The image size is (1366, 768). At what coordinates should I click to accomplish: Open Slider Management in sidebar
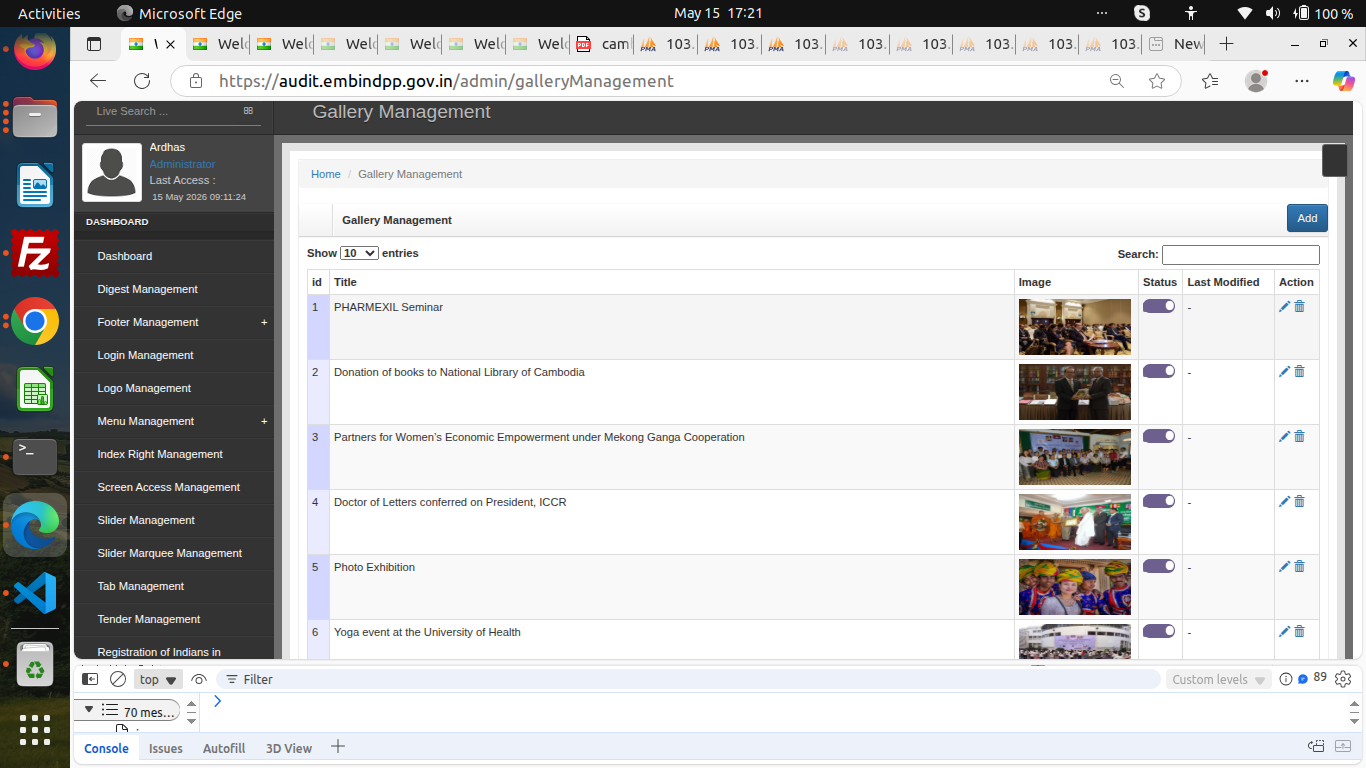point(146,520)
